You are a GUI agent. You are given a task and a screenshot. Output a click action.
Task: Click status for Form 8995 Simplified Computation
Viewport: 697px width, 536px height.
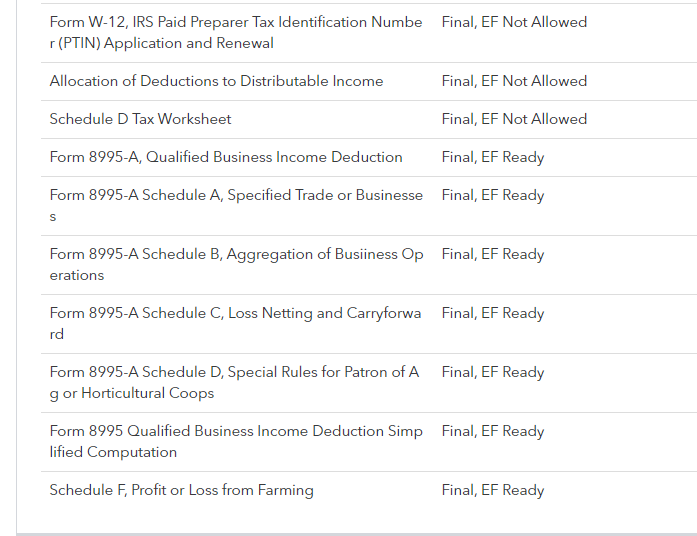pos(493,431)
